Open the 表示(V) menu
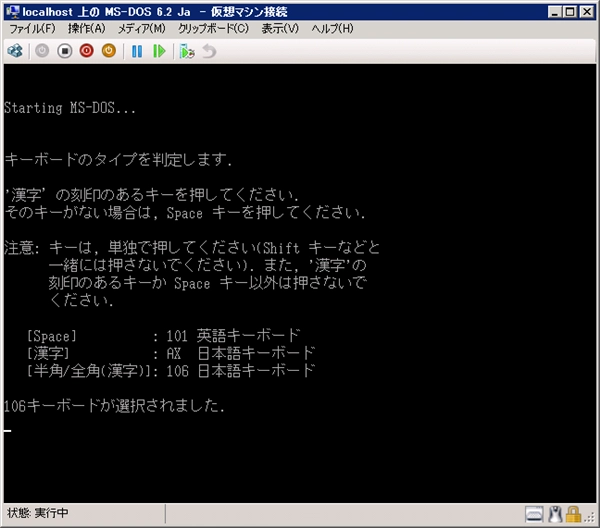Viewport: 600px width, 528px height. click(280, 28)
